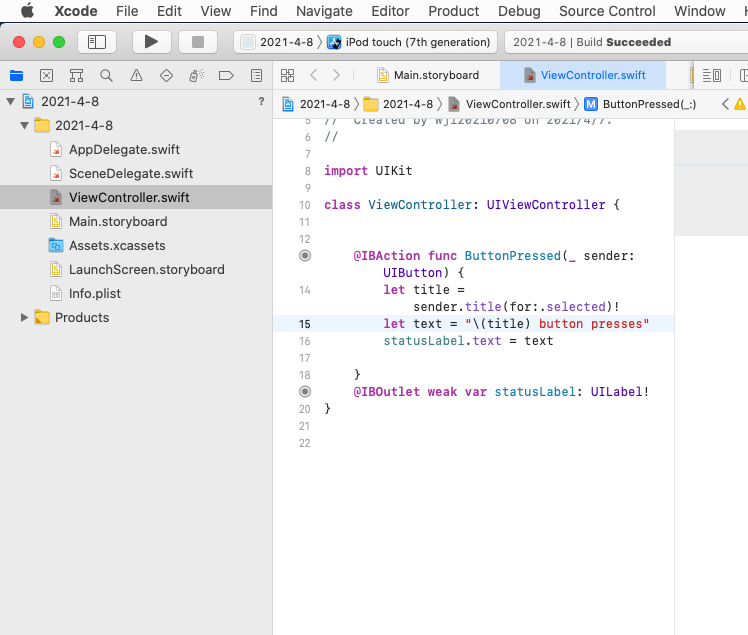Open the Product menu
Viewport: 748px width, 635px height.
pyautogui.click(x=453, y=11)
